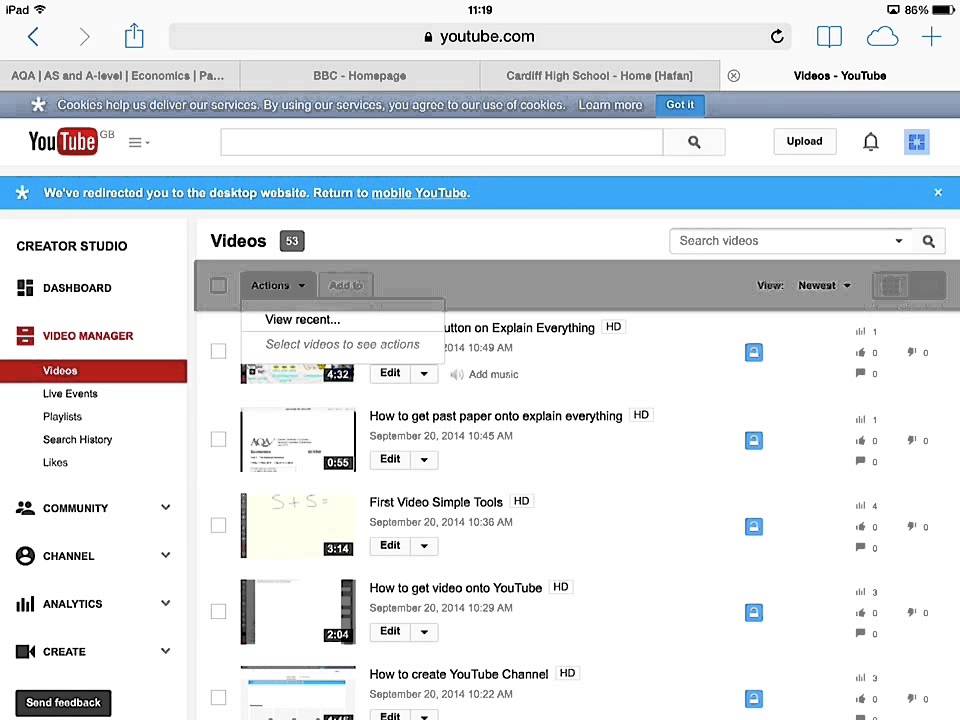Image resolution: width=960 pixels, height=720 pixels.
Task: Open Dashboard in Creator Studio
Action: tap(64, 288)
